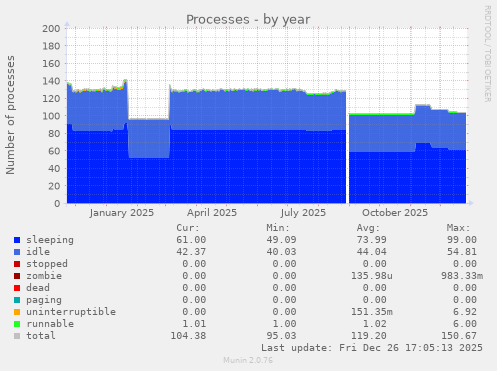Click sleeping current value 61.00
The width and height of the screenshot is (497, 371).
pos(191,240)
